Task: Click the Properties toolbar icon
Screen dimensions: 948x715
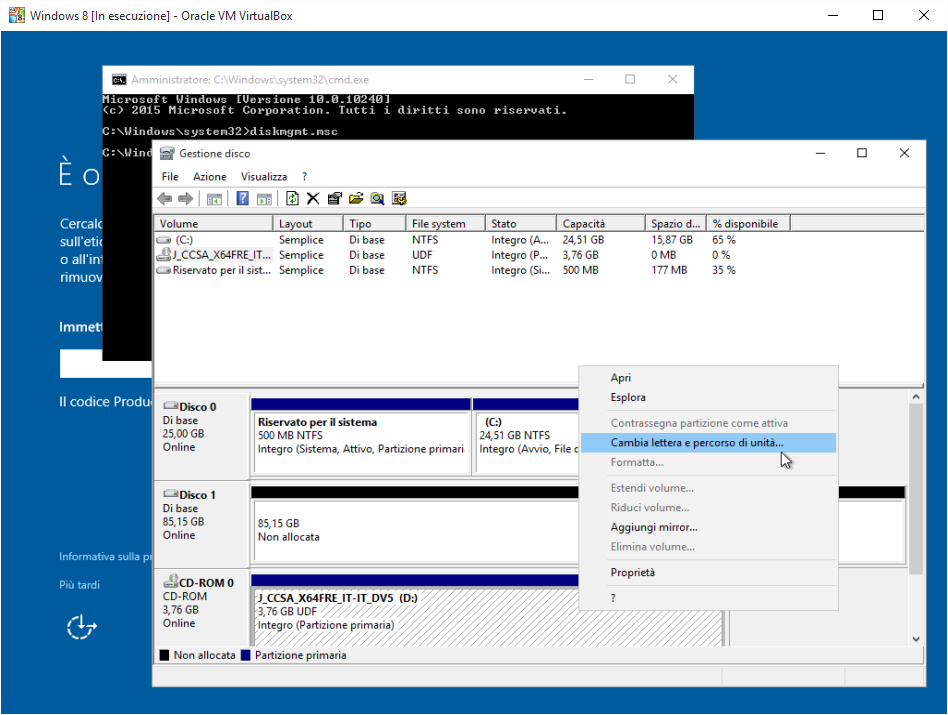Action: coord(334,198)
